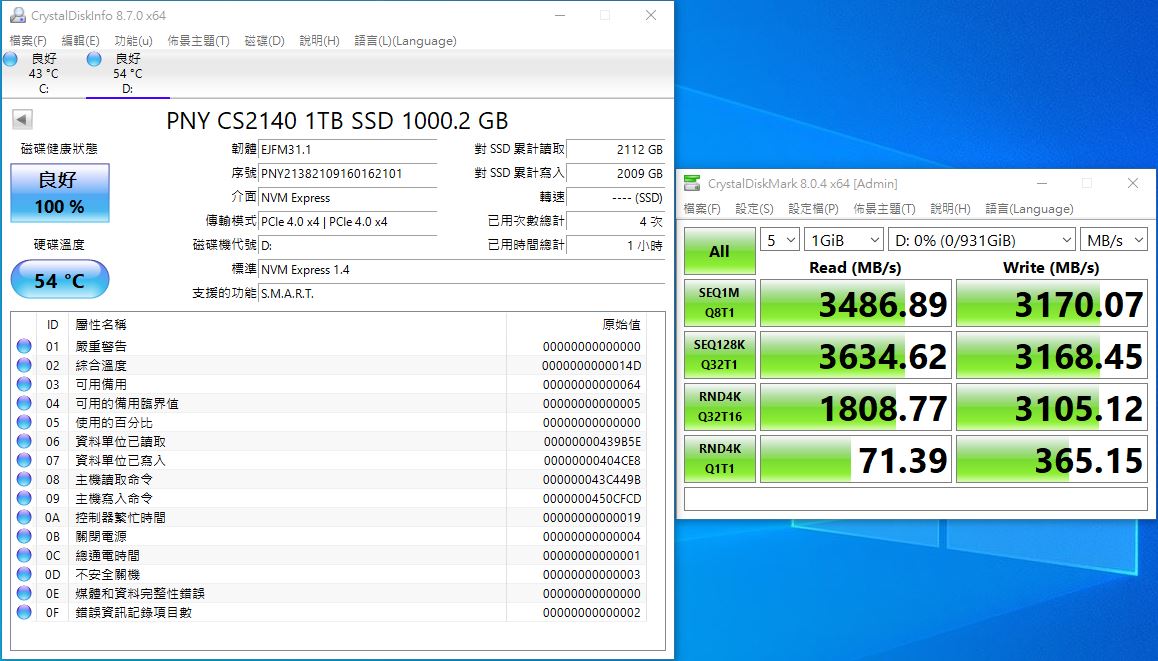This screenshot has height=661, width=1158.
Task: Click the PNY CS2140 1TB SSD title
Action: tap(338, 120)
